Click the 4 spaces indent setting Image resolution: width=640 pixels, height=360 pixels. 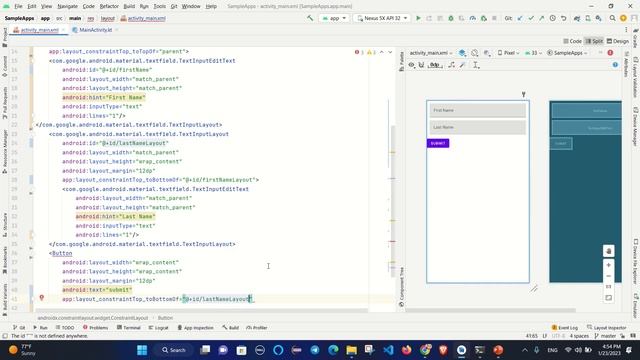point(579,336)
